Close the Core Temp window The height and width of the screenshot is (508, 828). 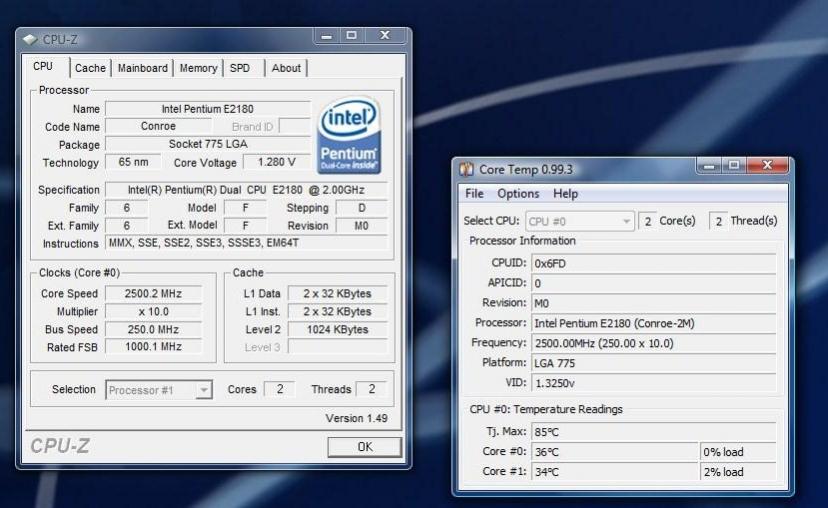(x=767, y=166)
